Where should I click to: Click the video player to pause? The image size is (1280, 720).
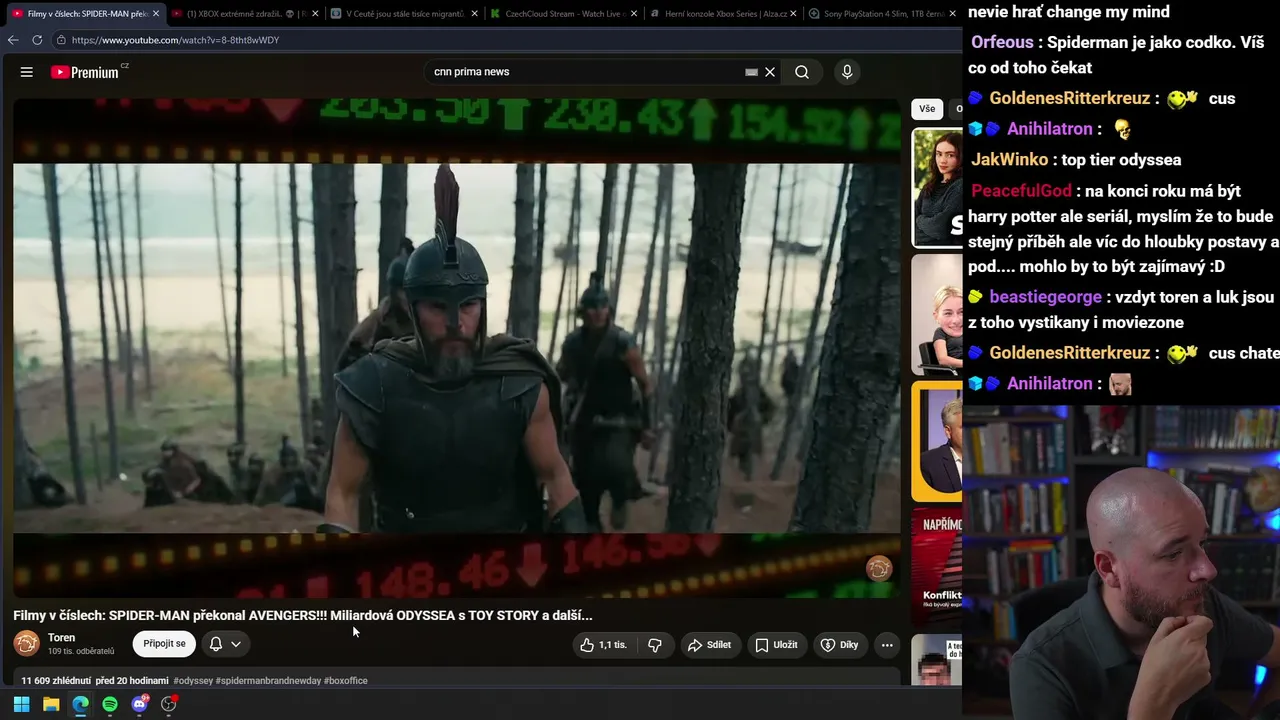coord(457,348)
